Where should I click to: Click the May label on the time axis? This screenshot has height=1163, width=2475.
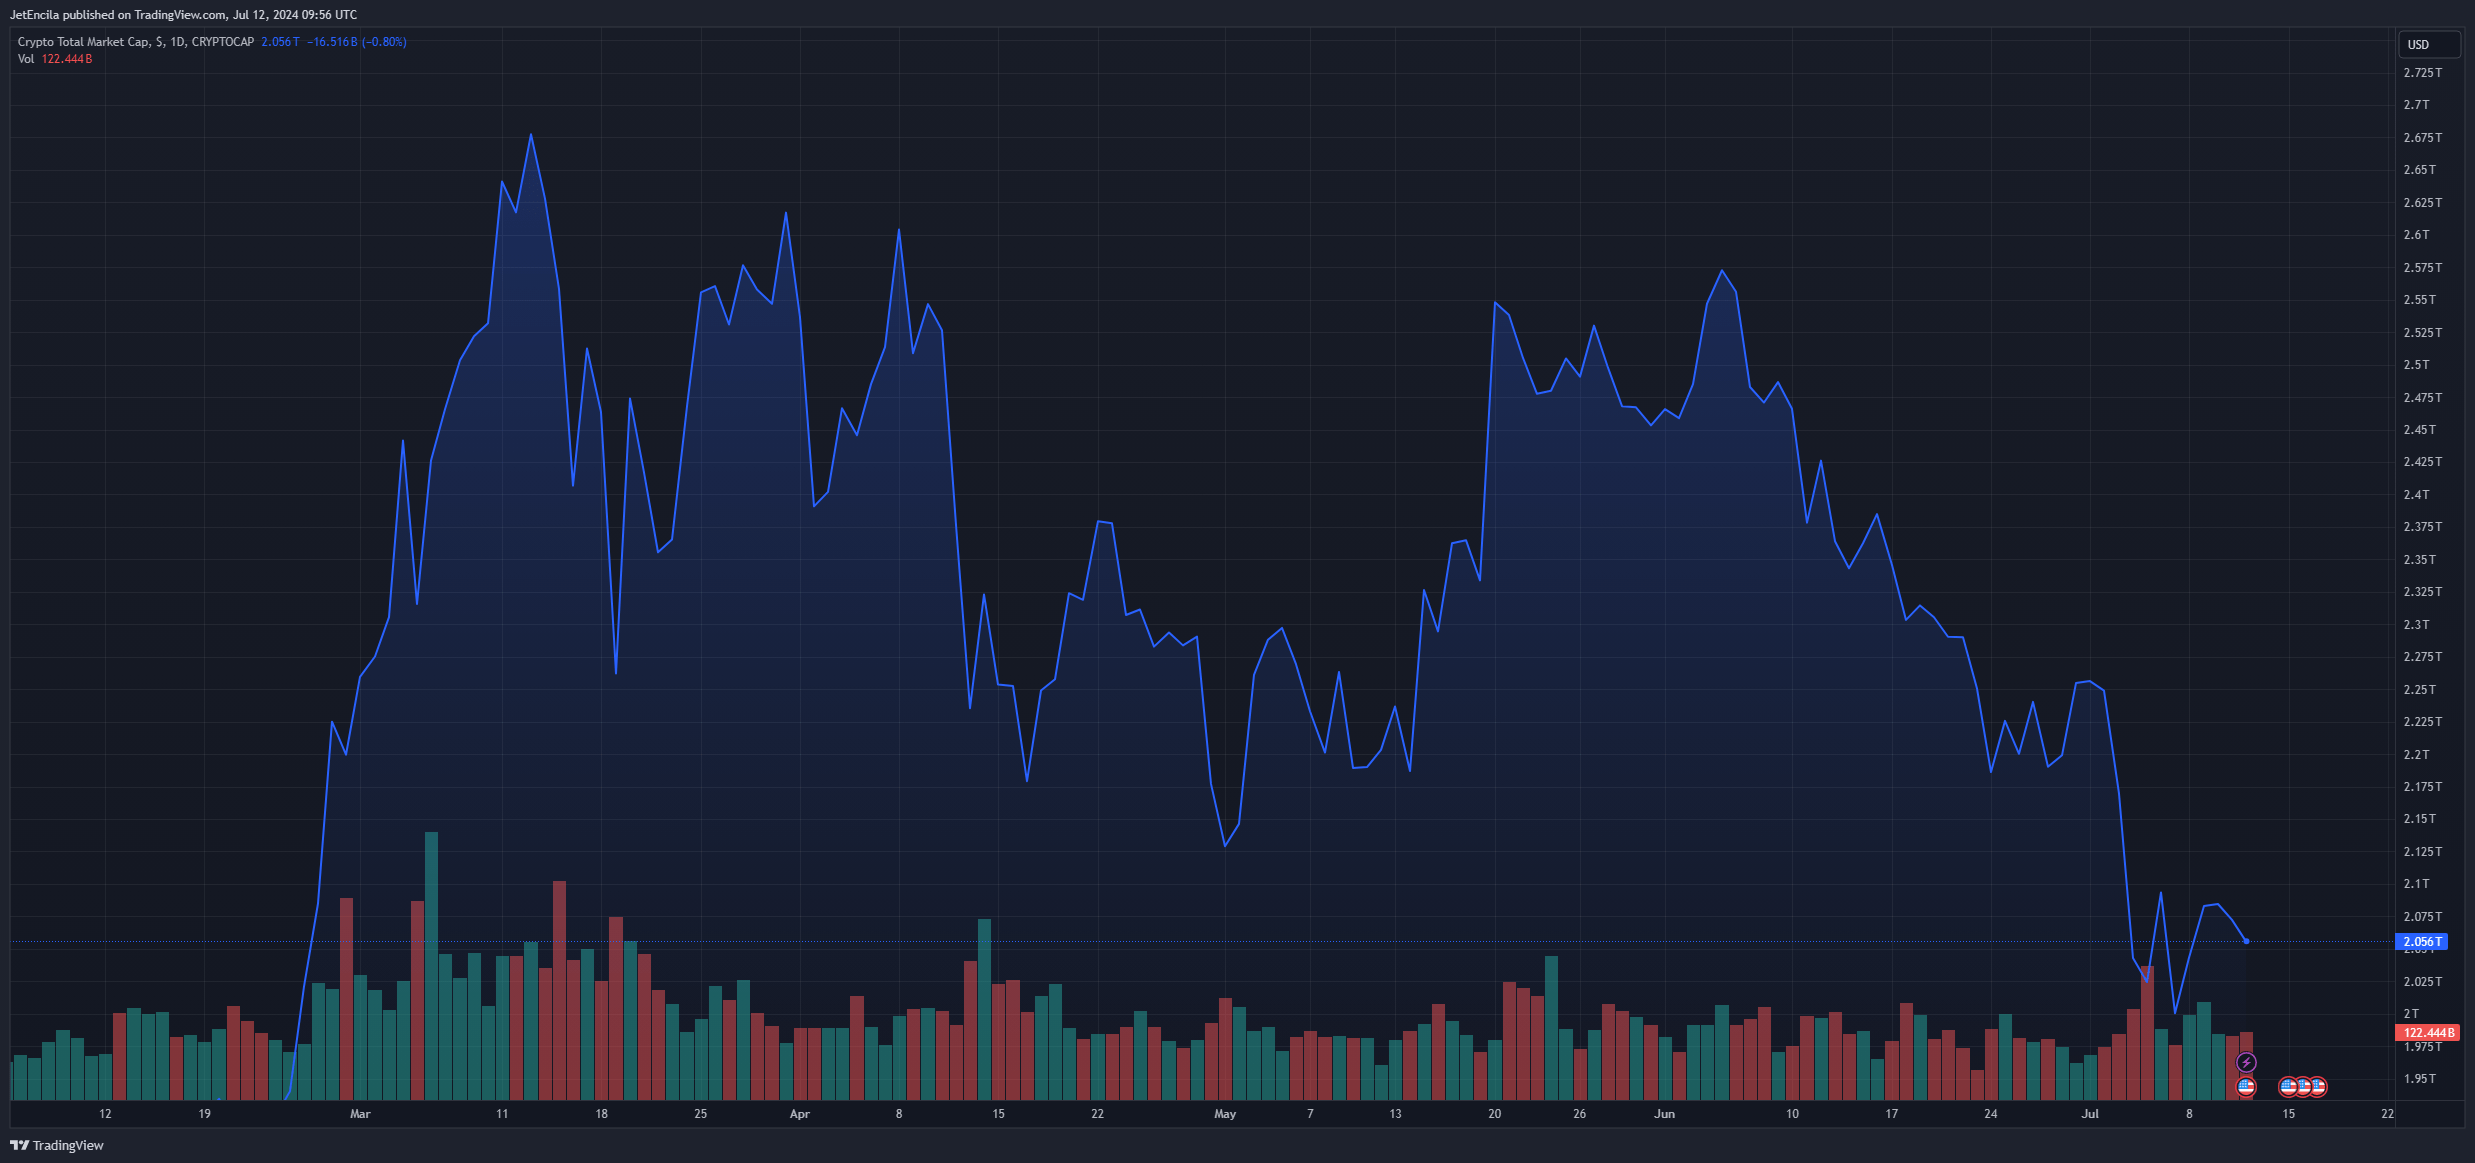[1225, 1114]
